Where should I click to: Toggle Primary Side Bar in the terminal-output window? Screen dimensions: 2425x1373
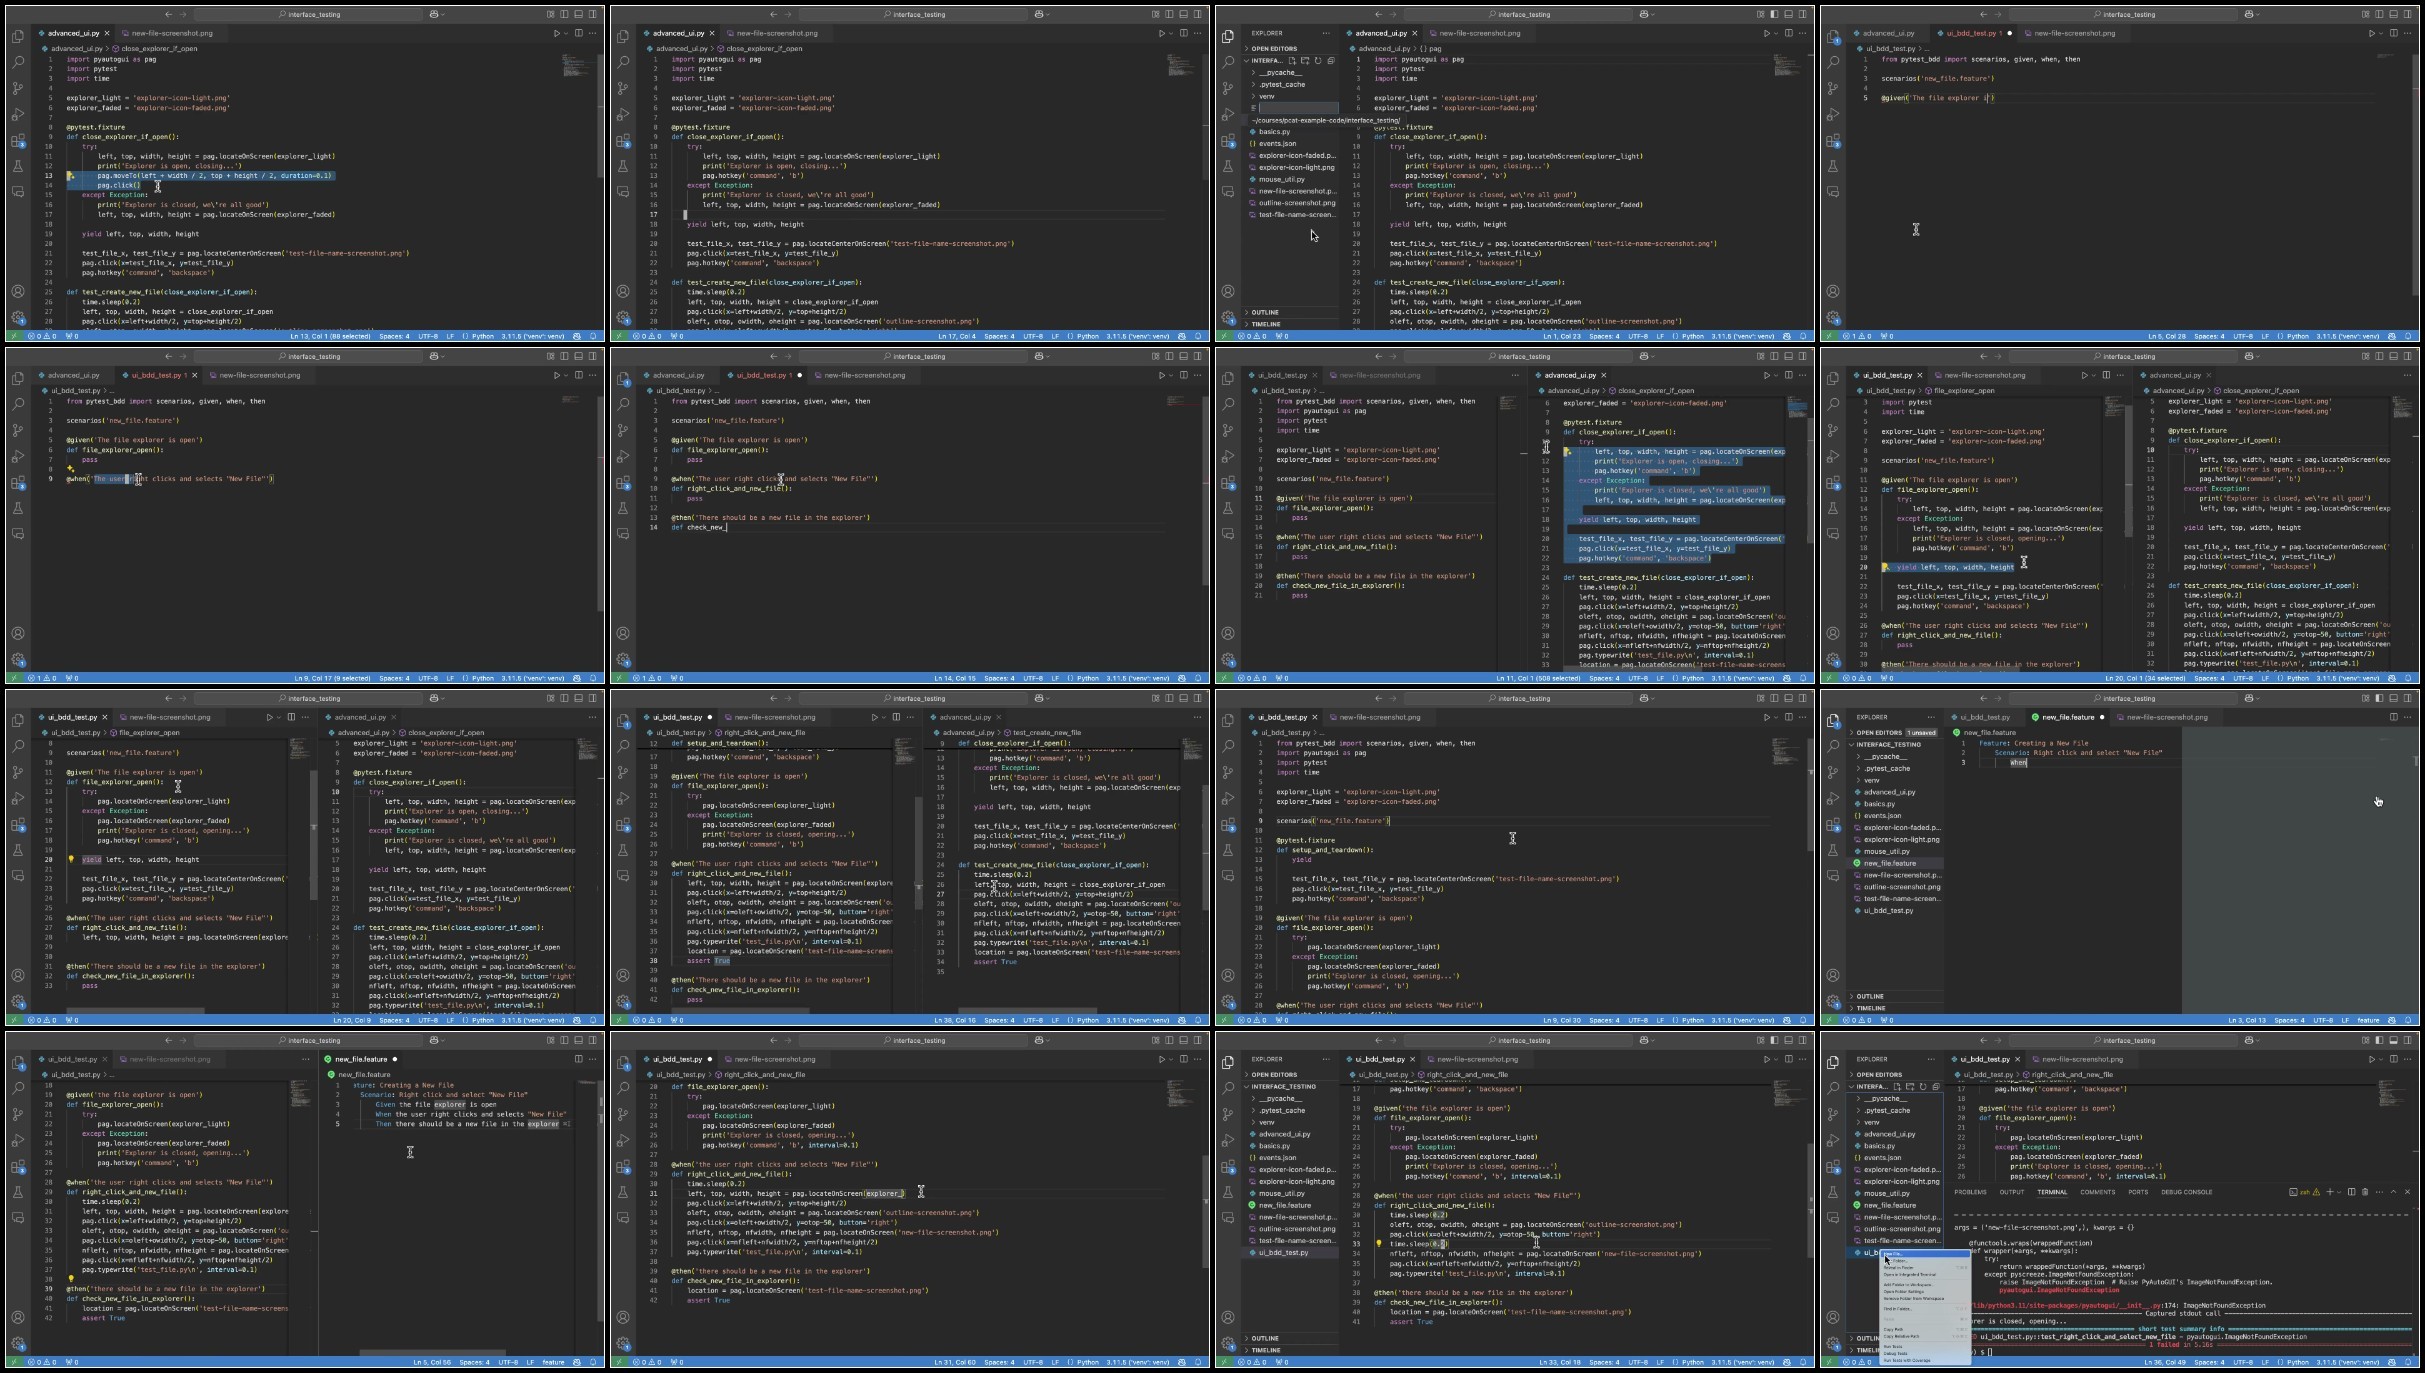click(x=2379, y=1040)
